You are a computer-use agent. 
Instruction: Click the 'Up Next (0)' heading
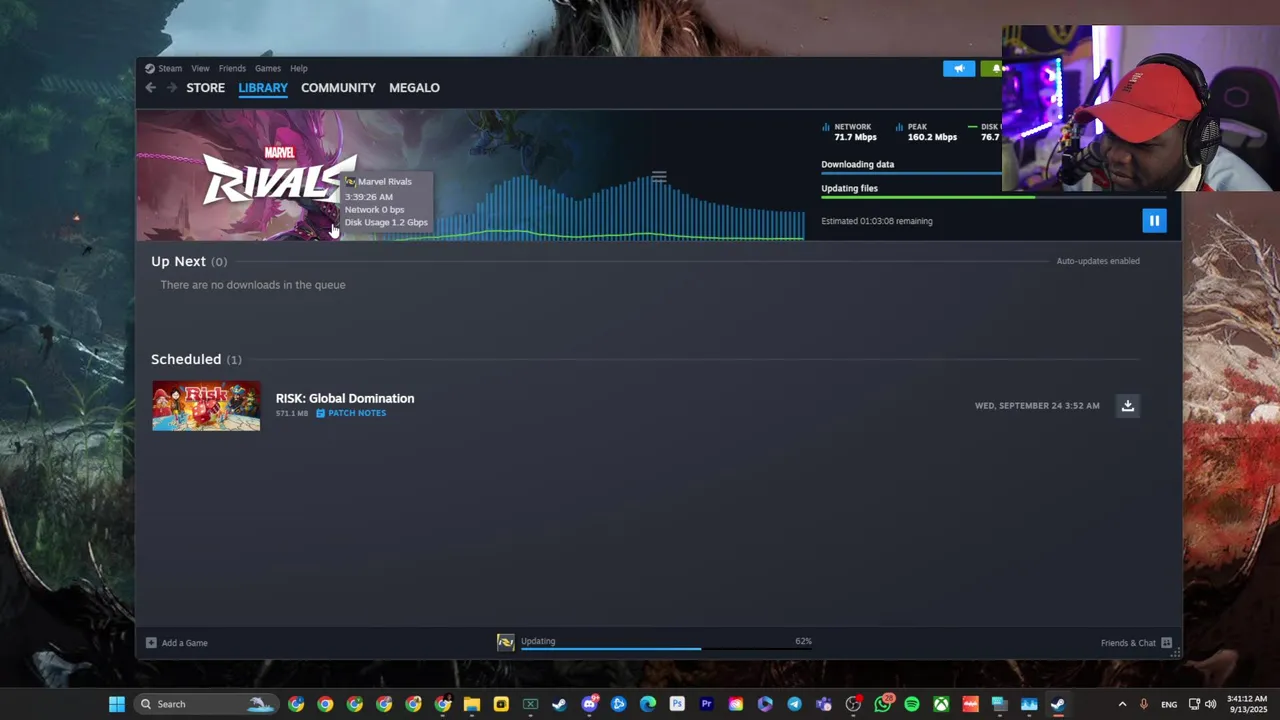pos(189,261)
